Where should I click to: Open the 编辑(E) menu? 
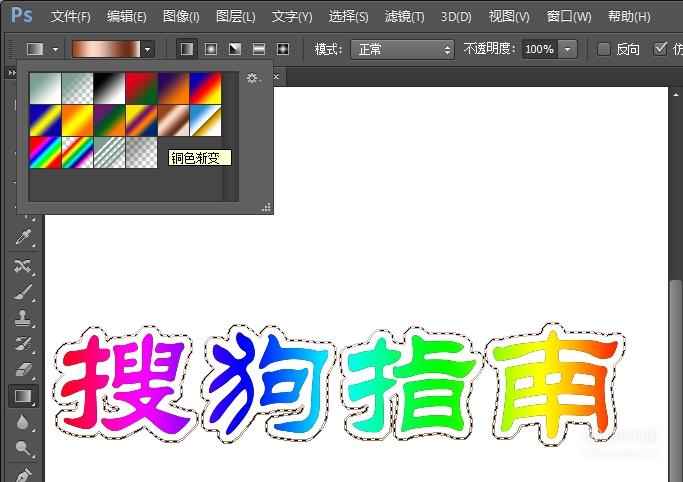[126, 17]
